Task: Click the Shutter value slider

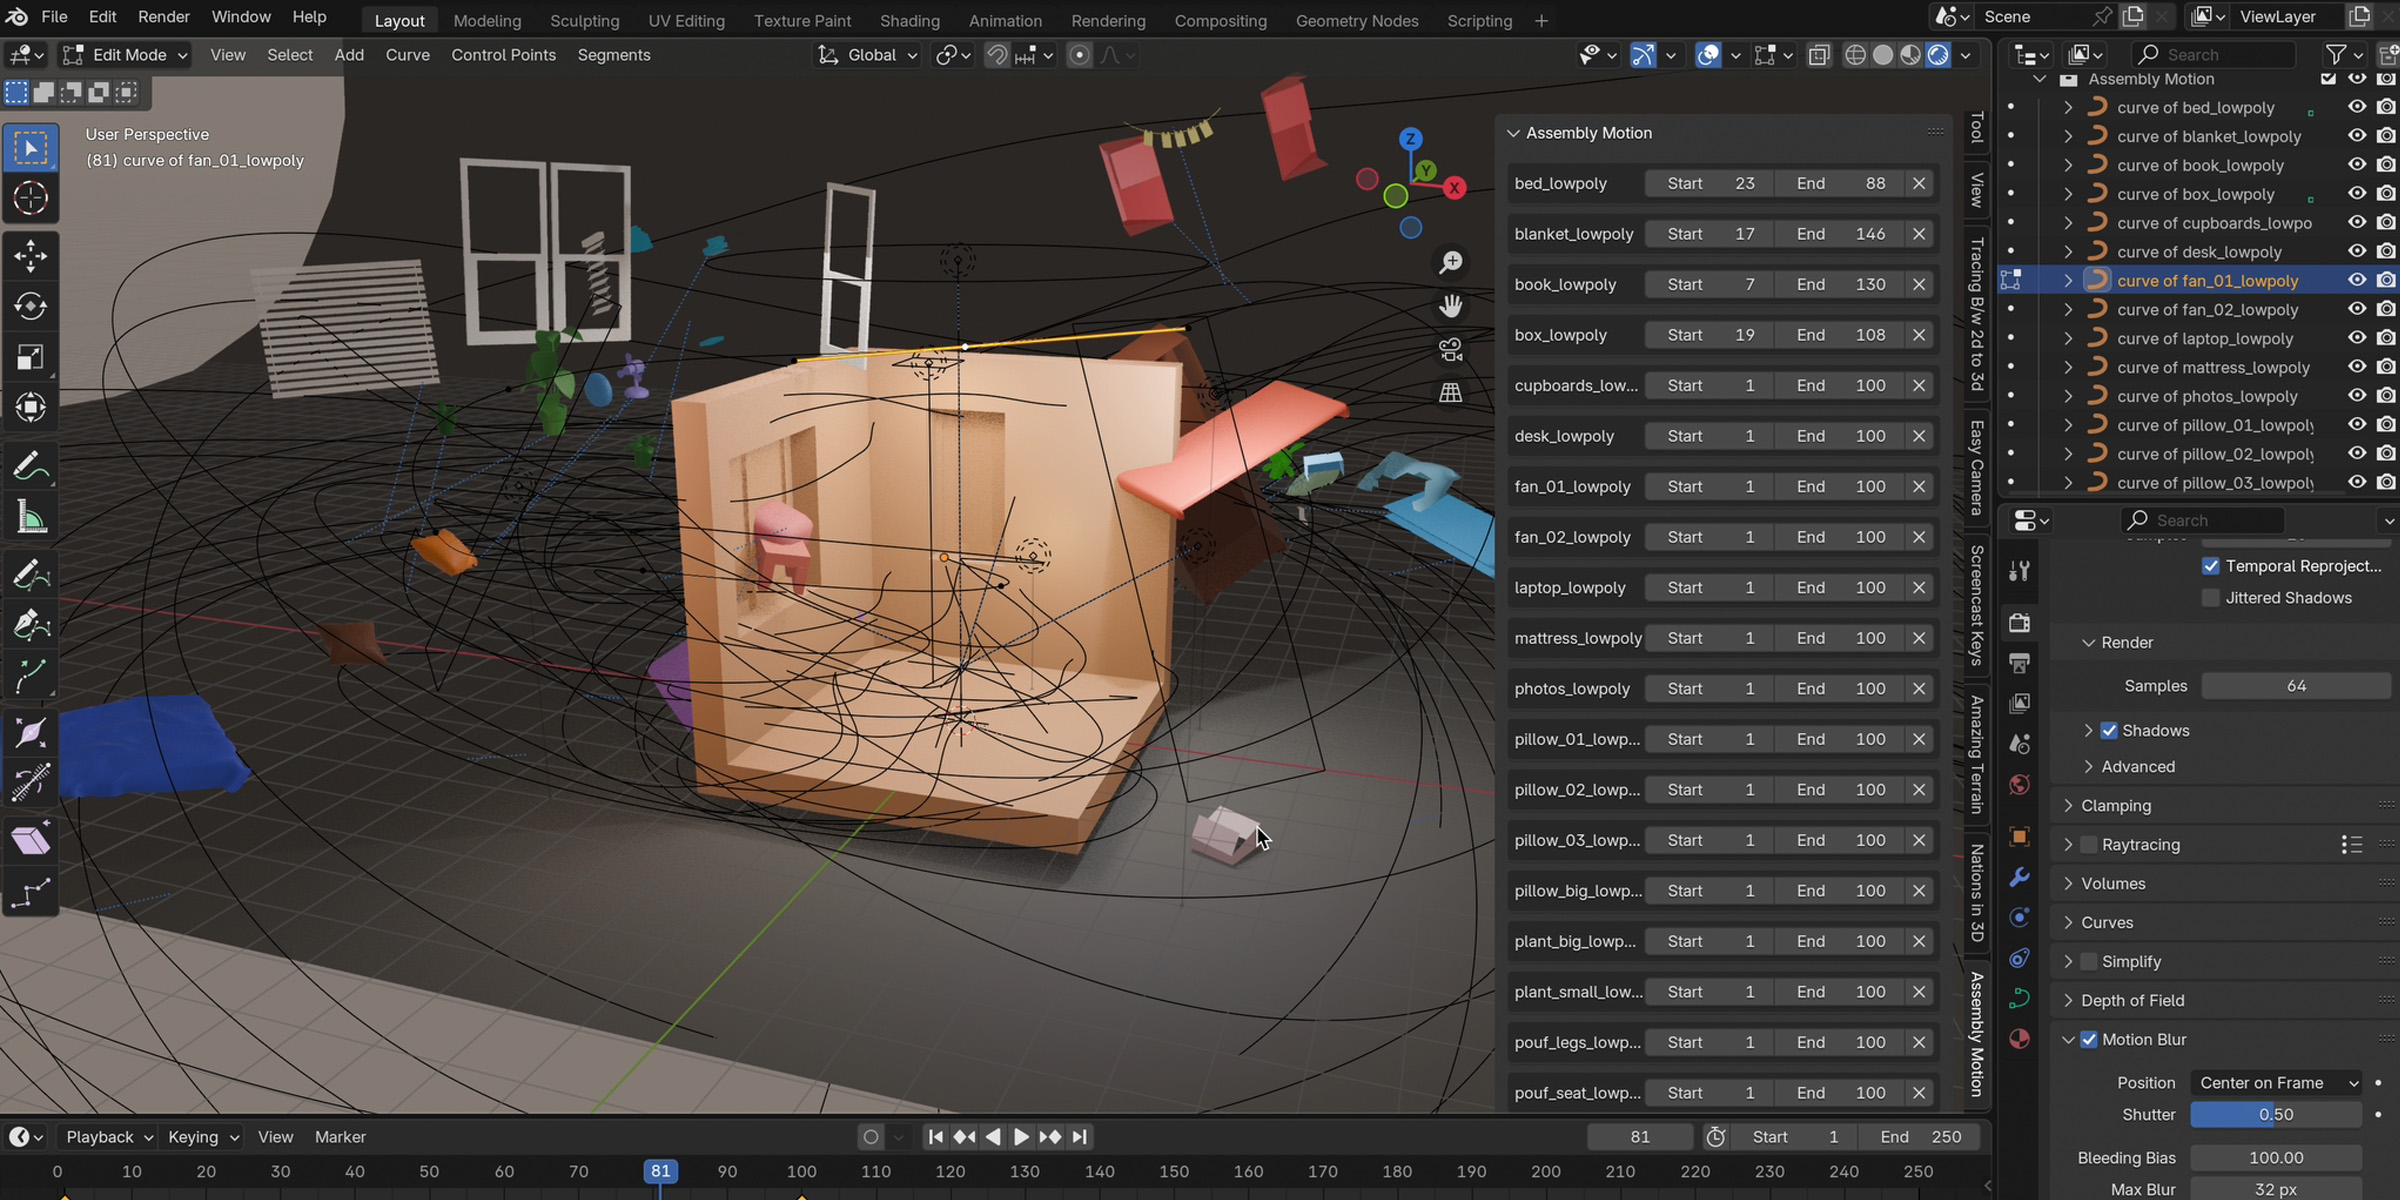Action: pos(2276,1114)
